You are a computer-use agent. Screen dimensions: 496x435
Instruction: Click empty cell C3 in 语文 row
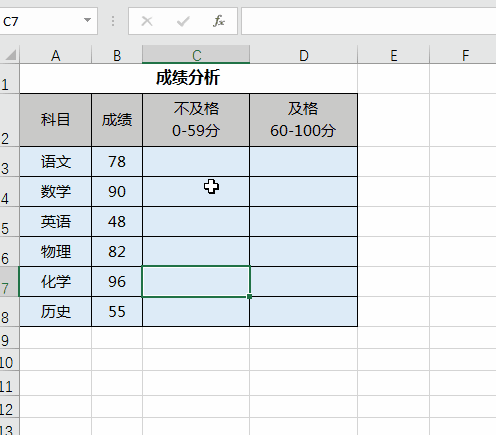tap(196, 162)
